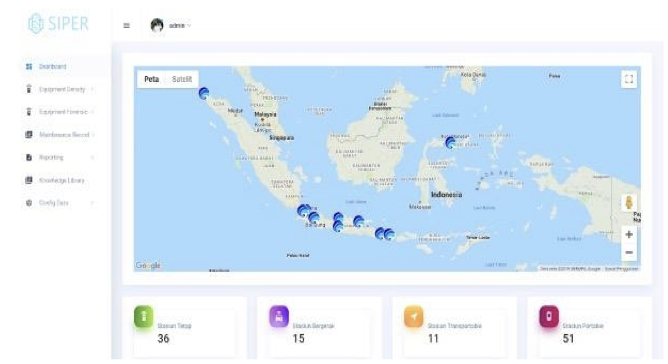Open the Reporting menu
668x364 pixels.
(x=51, y=157)
